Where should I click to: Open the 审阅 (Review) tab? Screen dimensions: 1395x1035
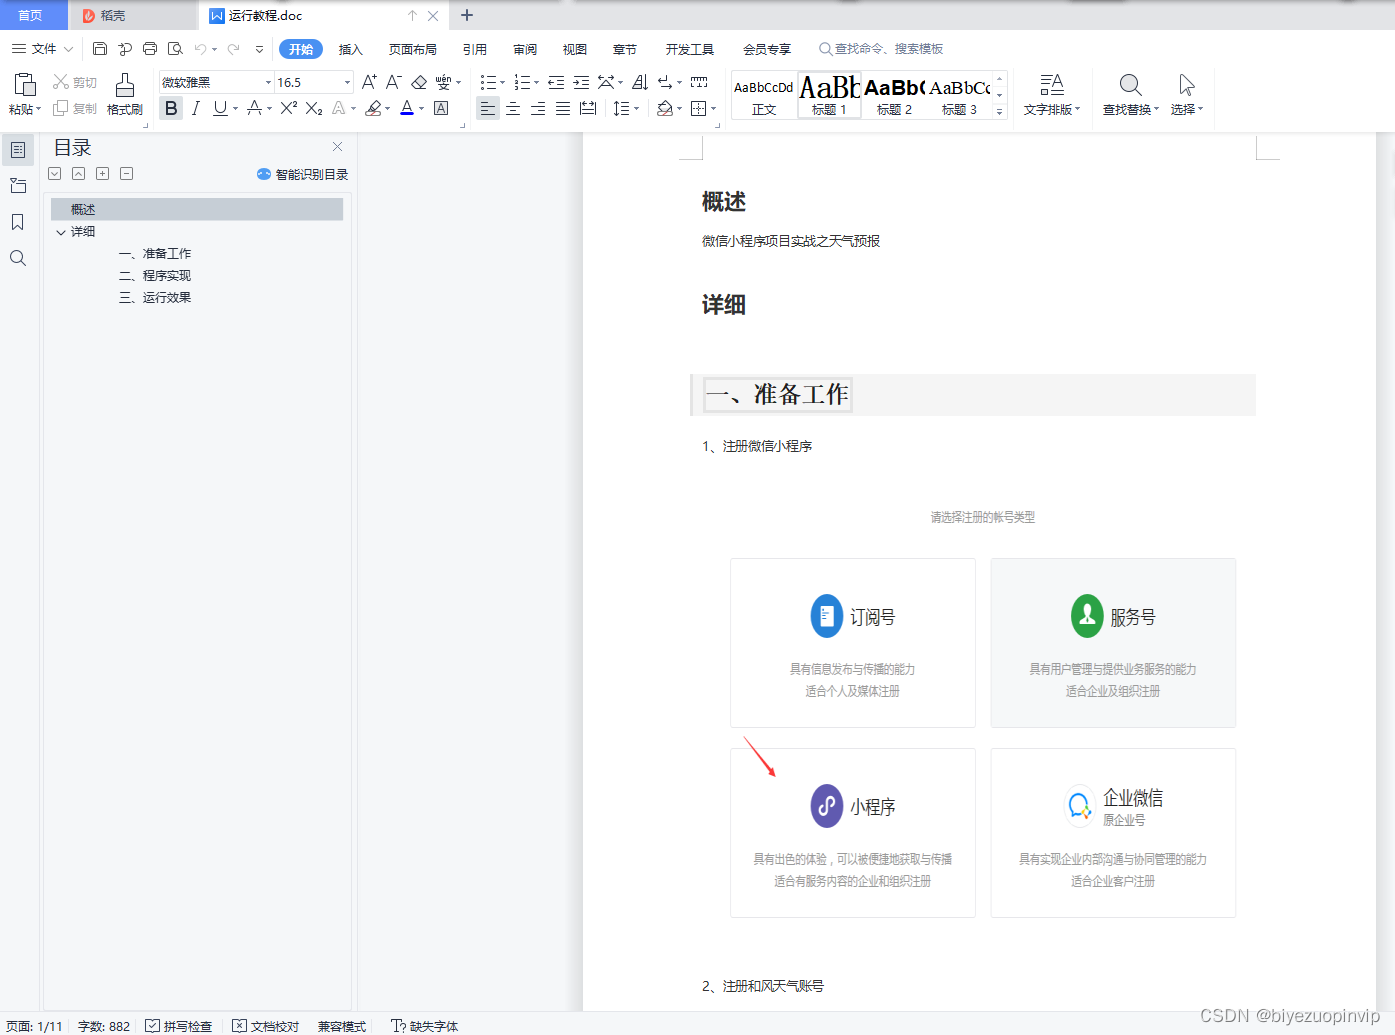[525, 49]
